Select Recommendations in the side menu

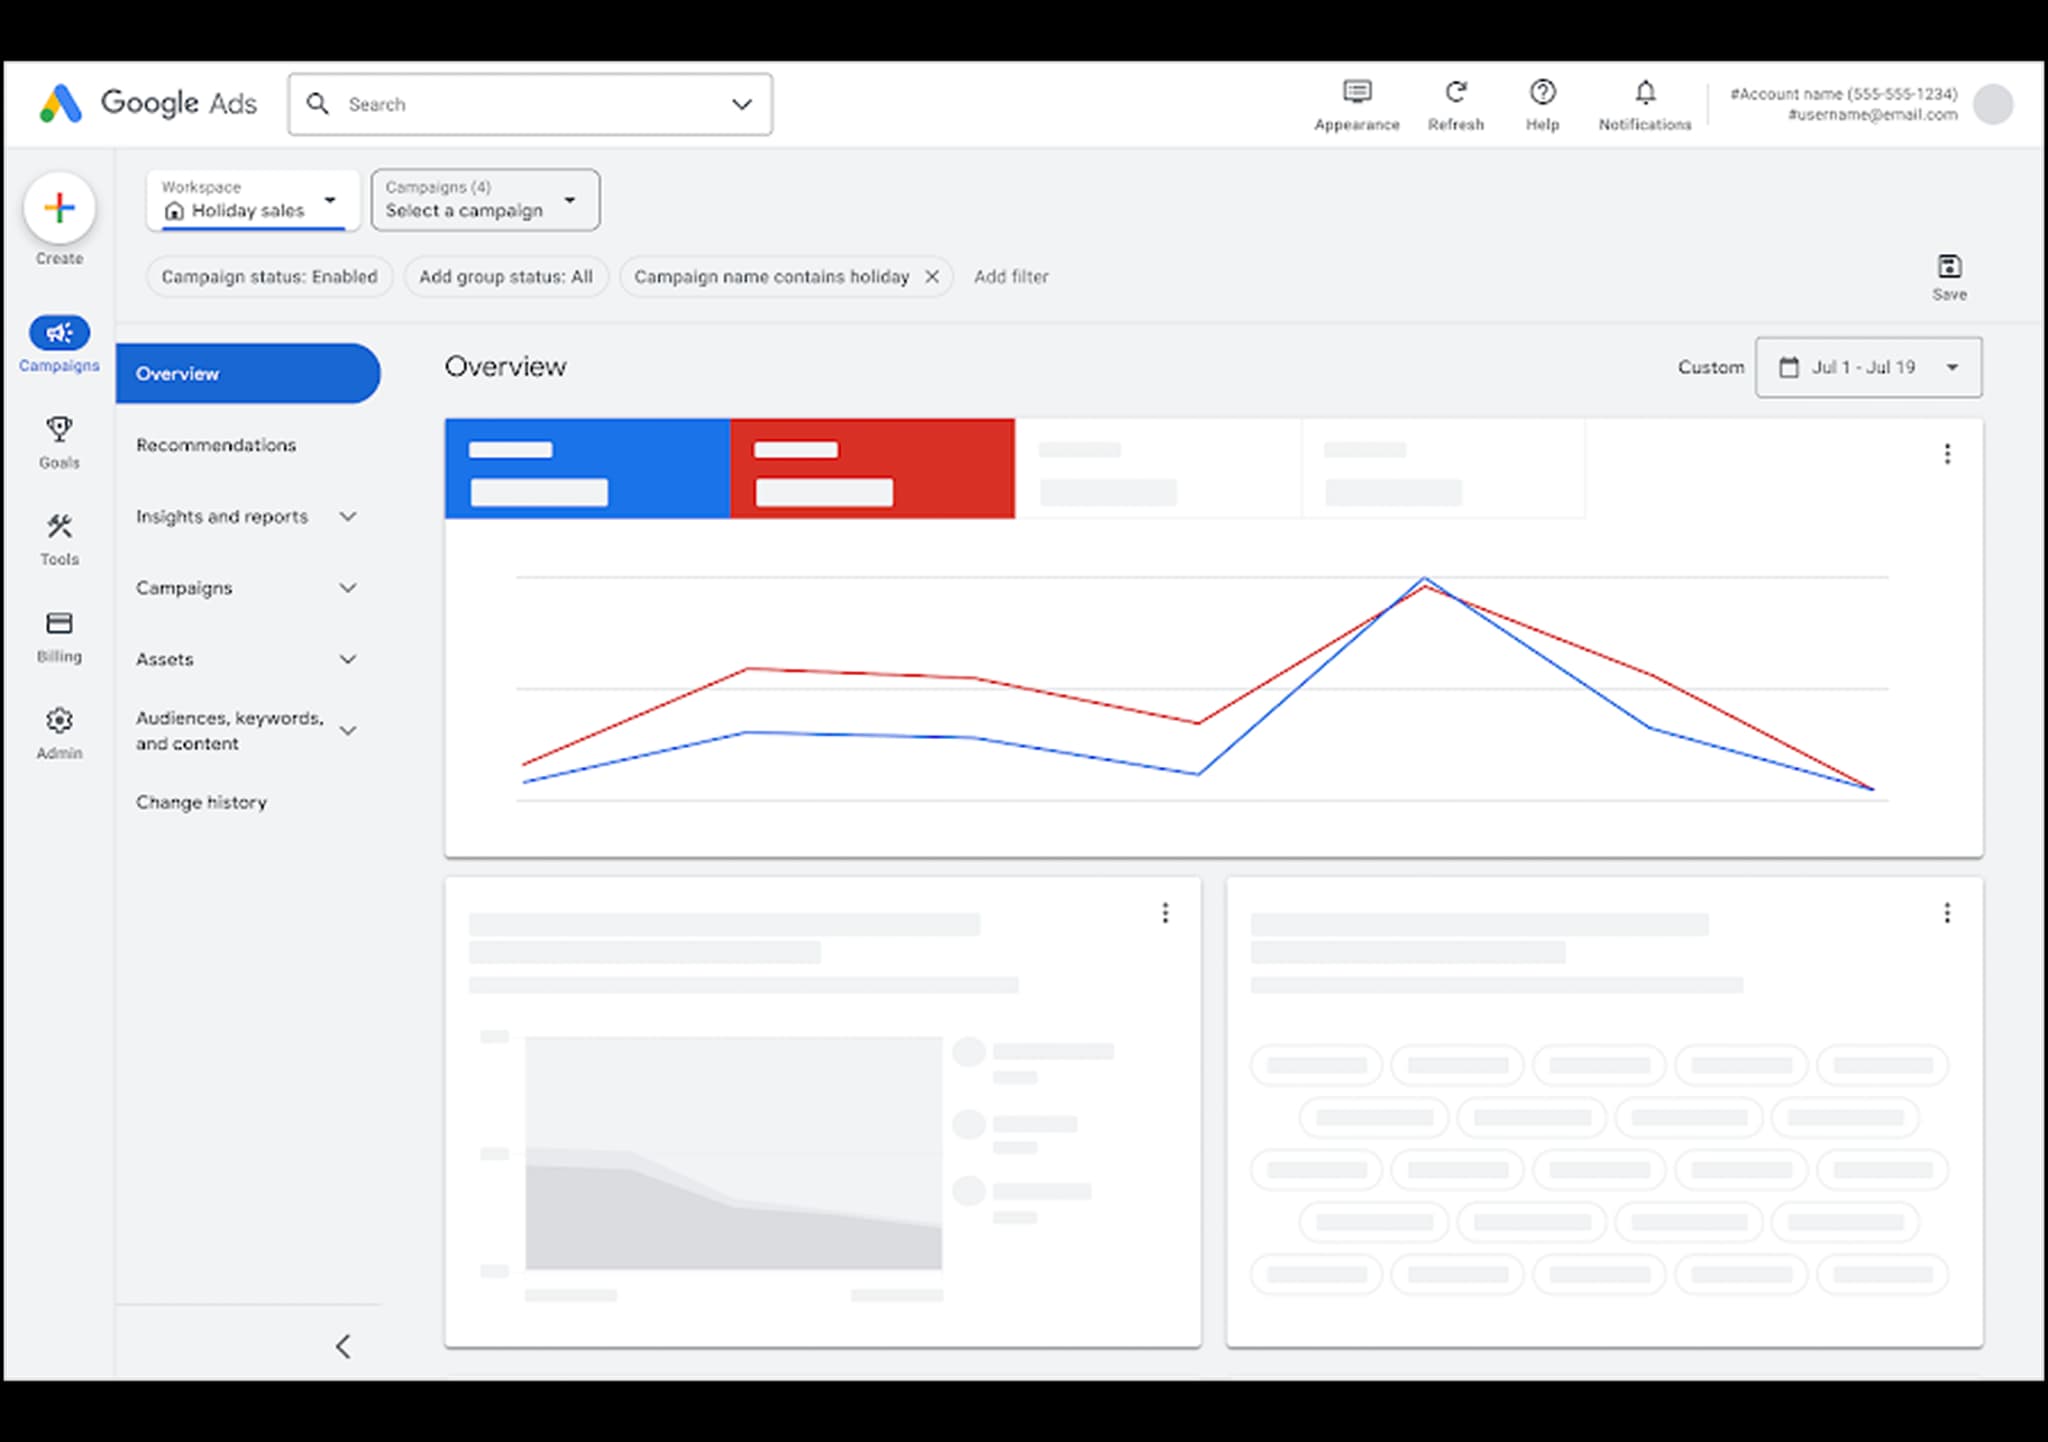point(216,445)
